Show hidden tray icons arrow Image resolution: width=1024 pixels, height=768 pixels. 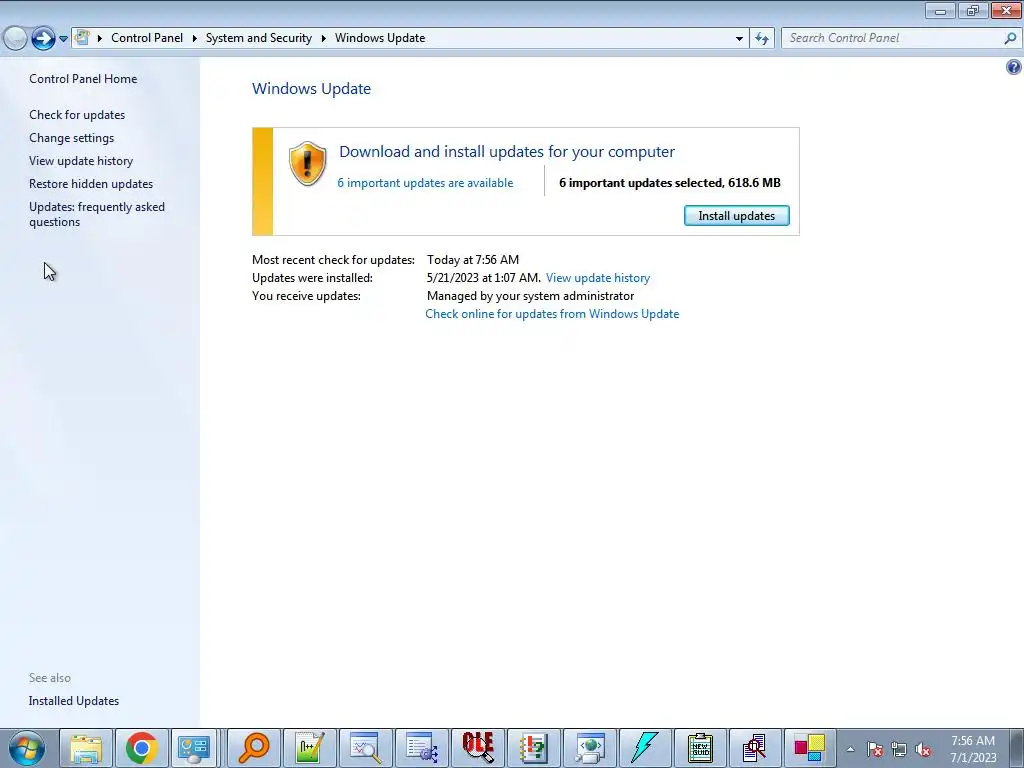(x=850, y=749)
